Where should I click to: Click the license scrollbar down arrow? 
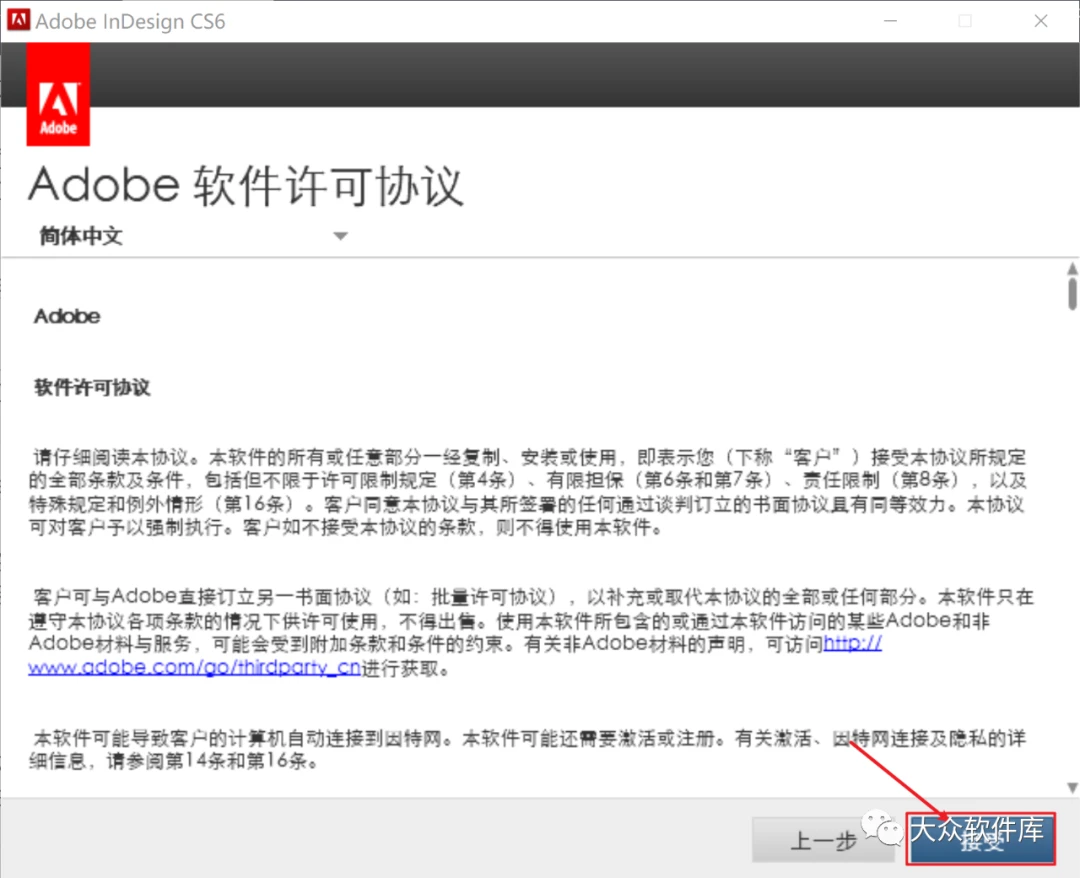pyautogui.click(x=1072, y=787)
